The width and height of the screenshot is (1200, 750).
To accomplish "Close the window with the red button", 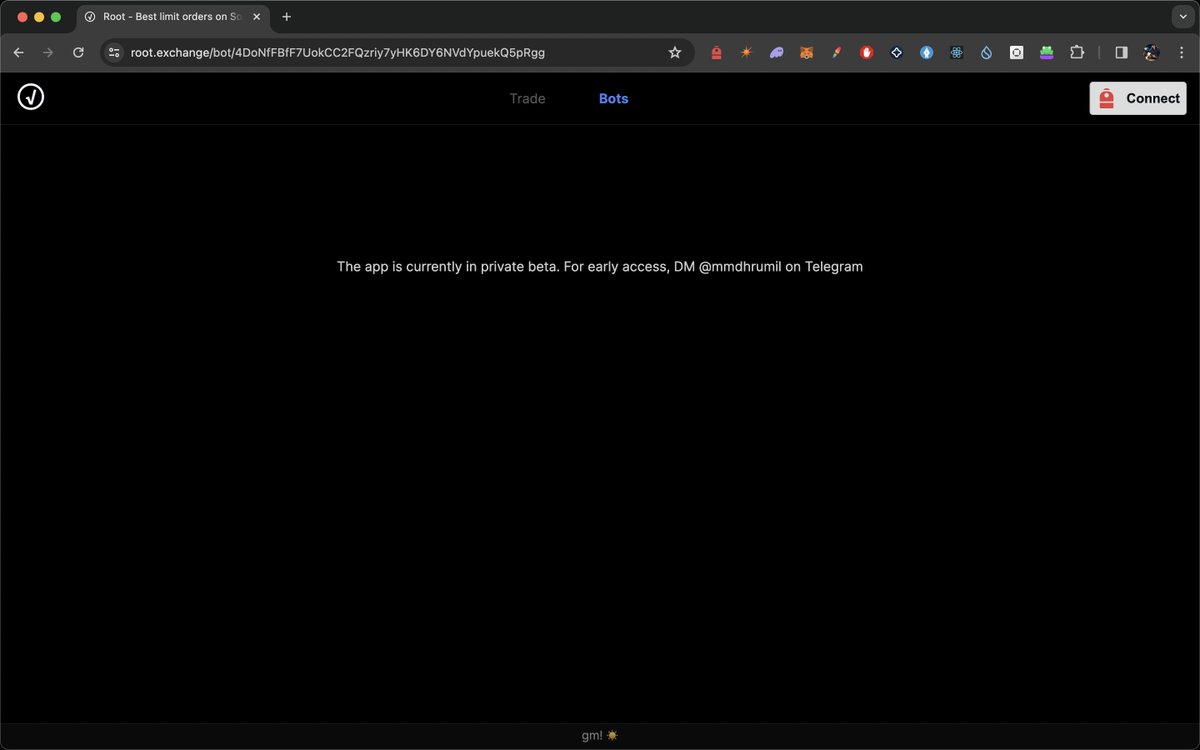I will pos(23,17).
